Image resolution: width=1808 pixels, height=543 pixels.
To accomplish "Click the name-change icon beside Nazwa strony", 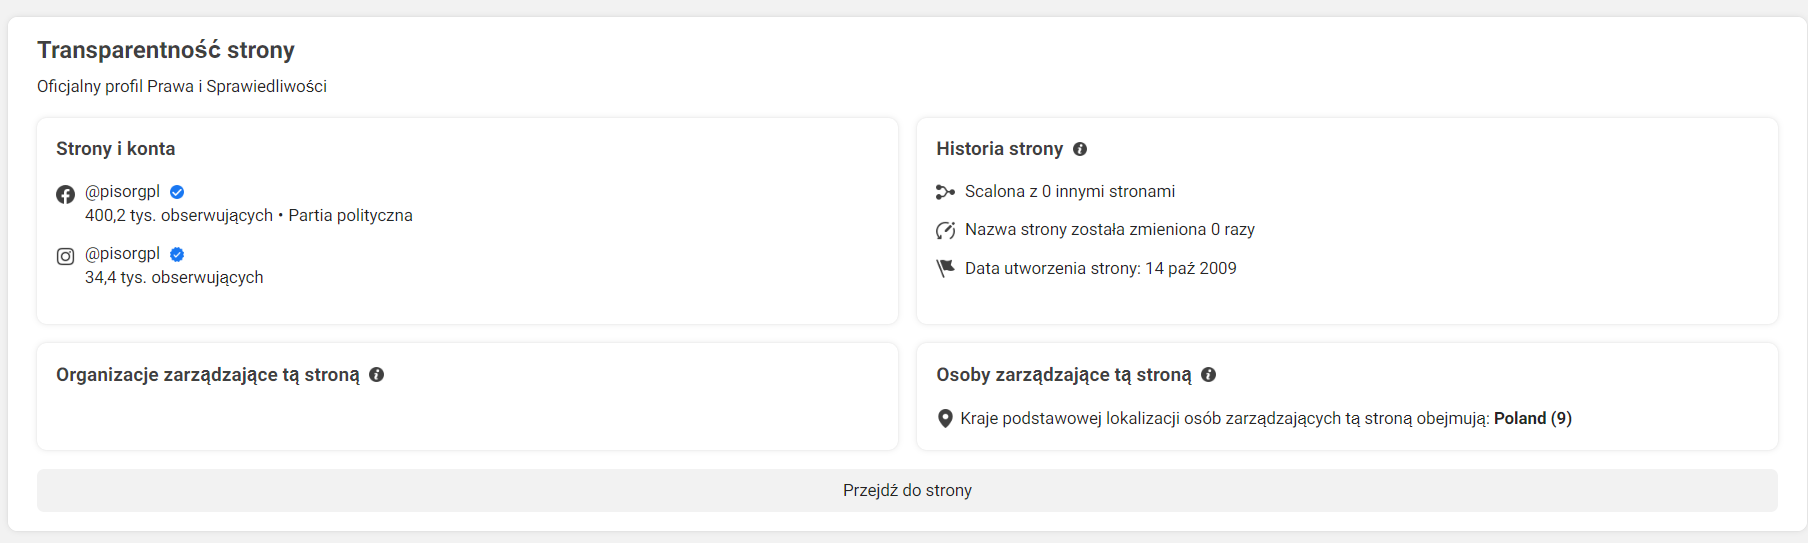I will pyautogui.click(x=945, y=230).
